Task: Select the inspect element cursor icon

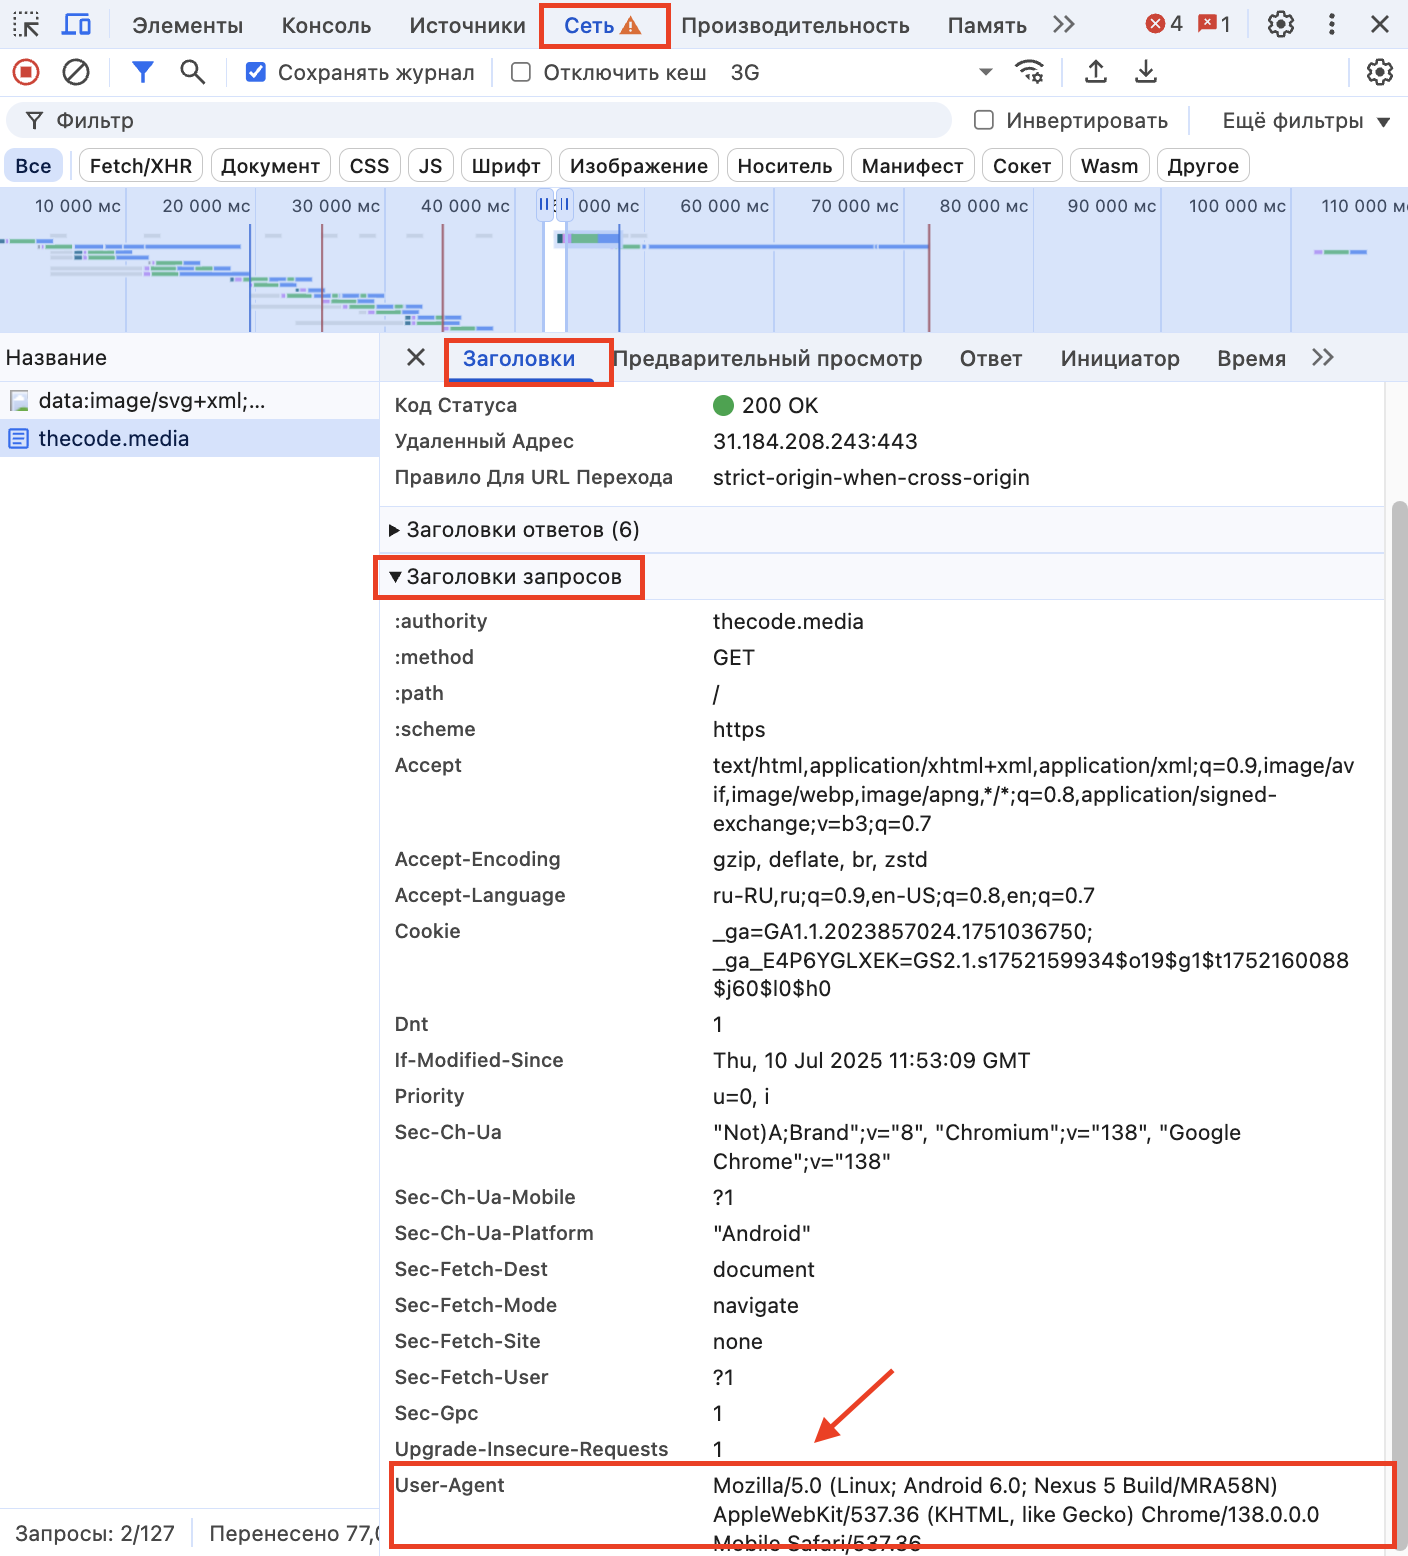Action: coord(25,24)
